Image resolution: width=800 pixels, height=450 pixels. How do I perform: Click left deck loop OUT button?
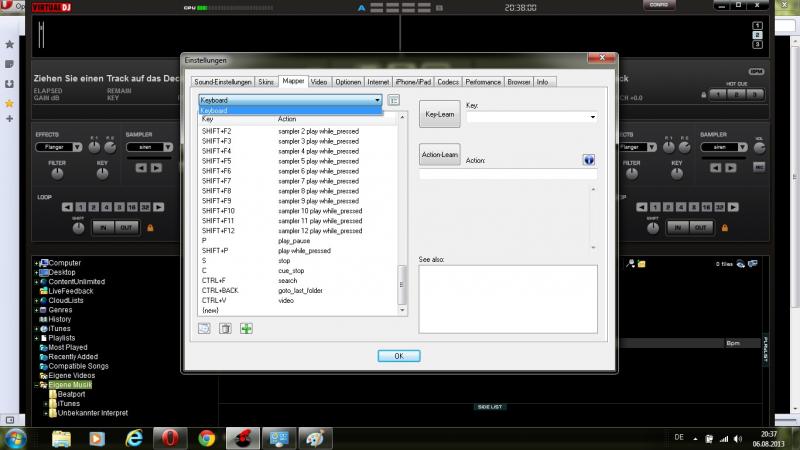(x=126, y=228)
